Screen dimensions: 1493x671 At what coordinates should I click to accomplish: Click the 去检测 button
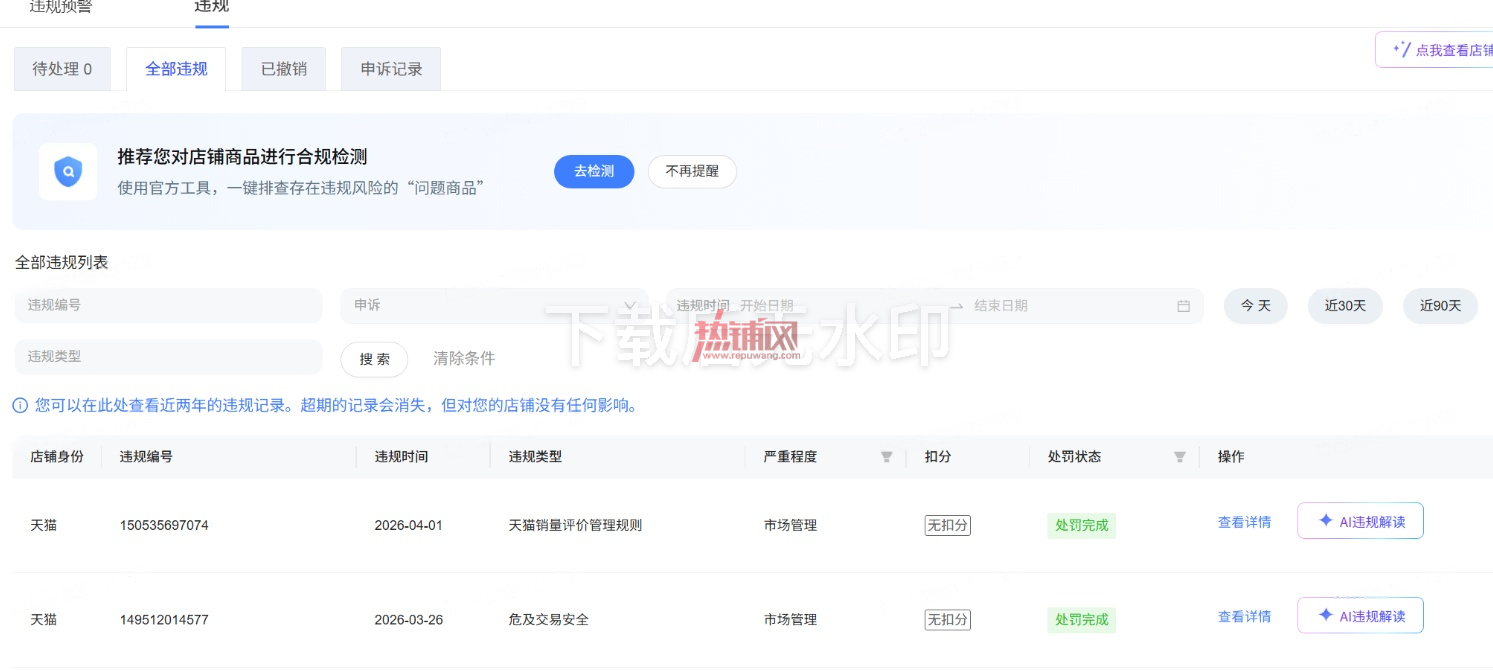tap(594, 171)
